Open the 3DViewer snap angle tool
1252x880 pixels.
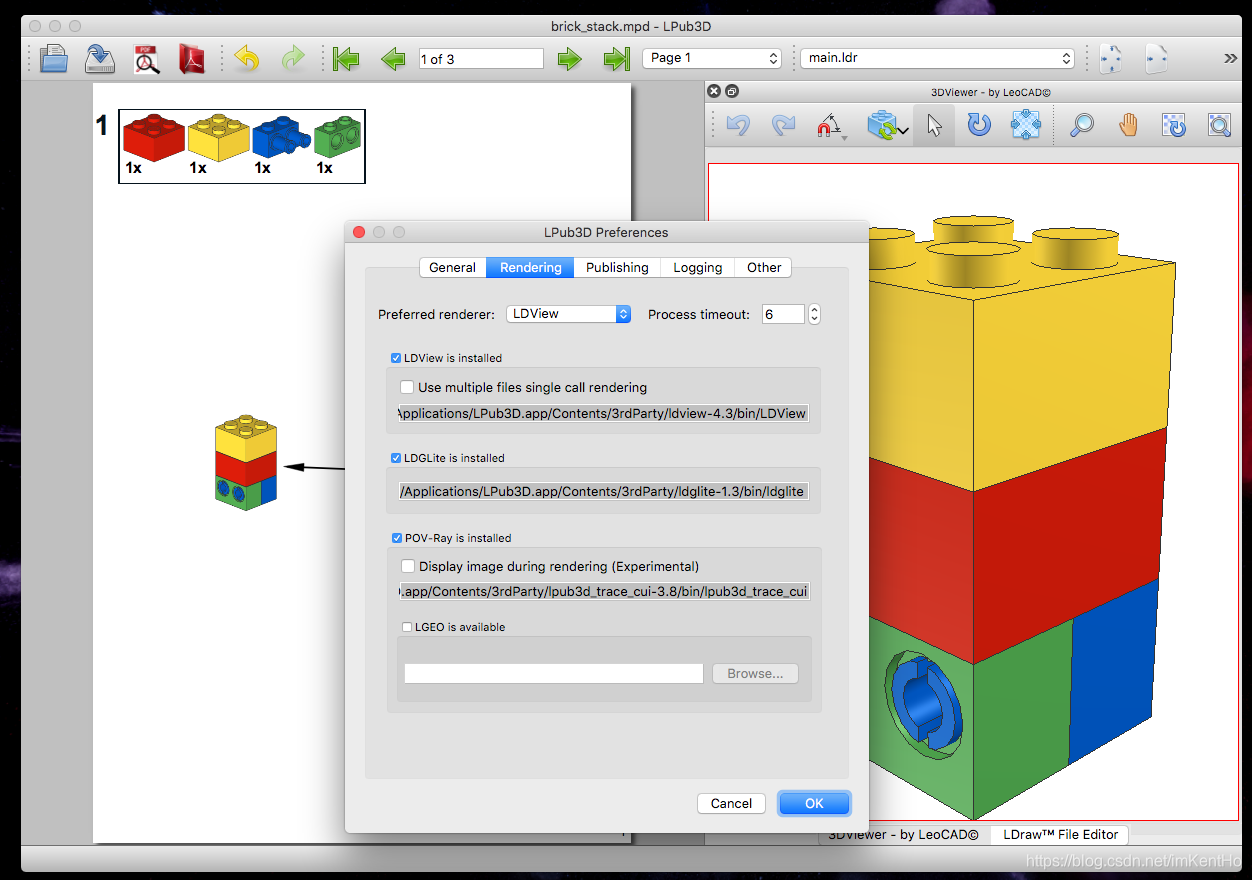coord(832,127)
